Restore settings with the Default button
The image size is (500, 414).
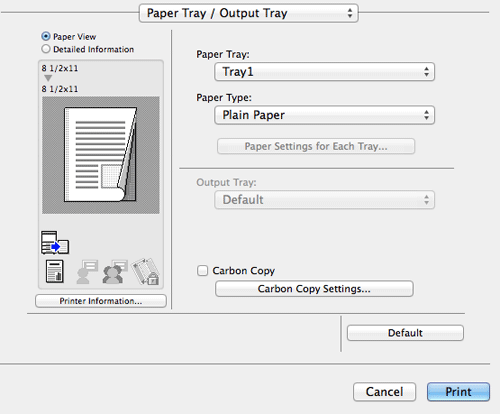click(405, 333)
